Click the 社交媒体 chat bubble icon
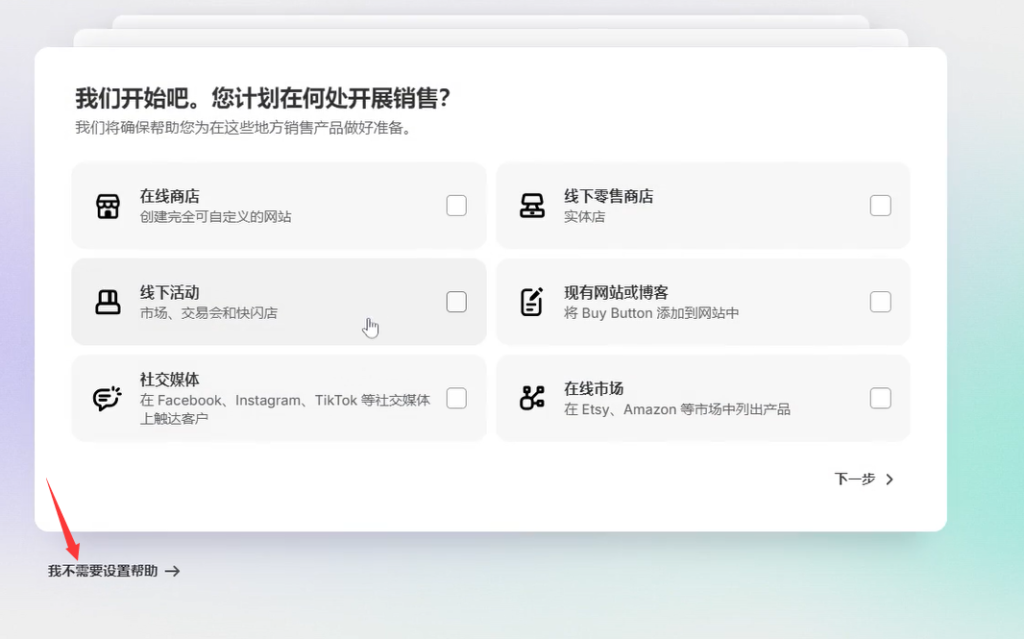The width and height of the screenshot is (1024, 639). [x=107, y=398]
